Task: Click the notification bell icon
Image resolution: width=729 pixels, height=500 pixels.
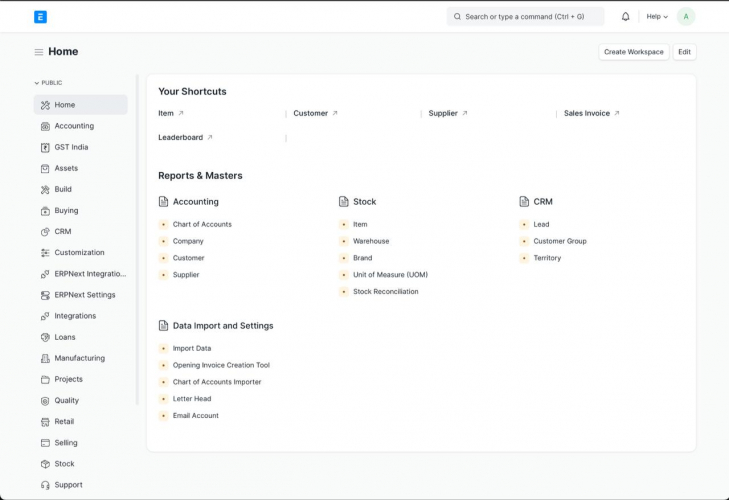Action: pos(626,17)
